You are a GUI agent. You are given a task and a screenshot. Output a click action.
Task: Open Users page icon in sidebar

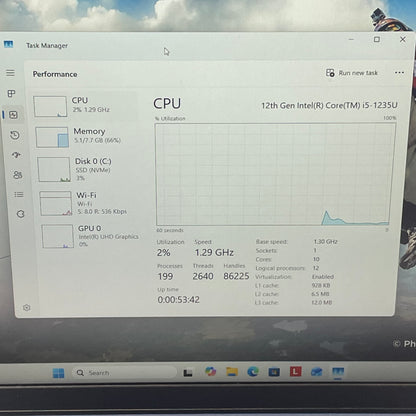(18, 175)
